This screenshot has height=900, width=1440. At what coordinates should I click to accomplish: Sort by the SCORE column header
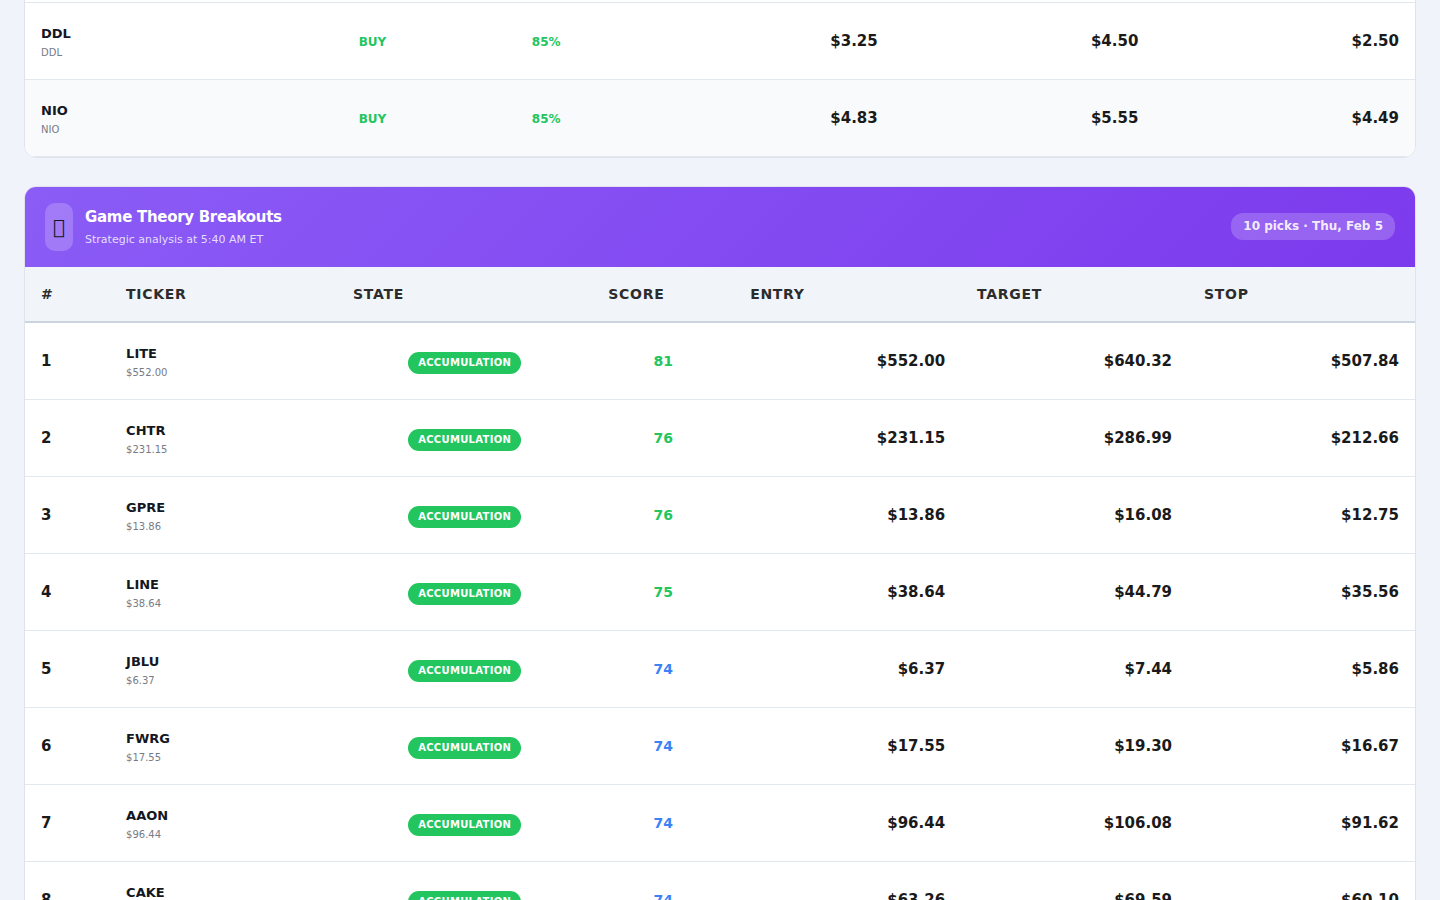pos(635,294)
